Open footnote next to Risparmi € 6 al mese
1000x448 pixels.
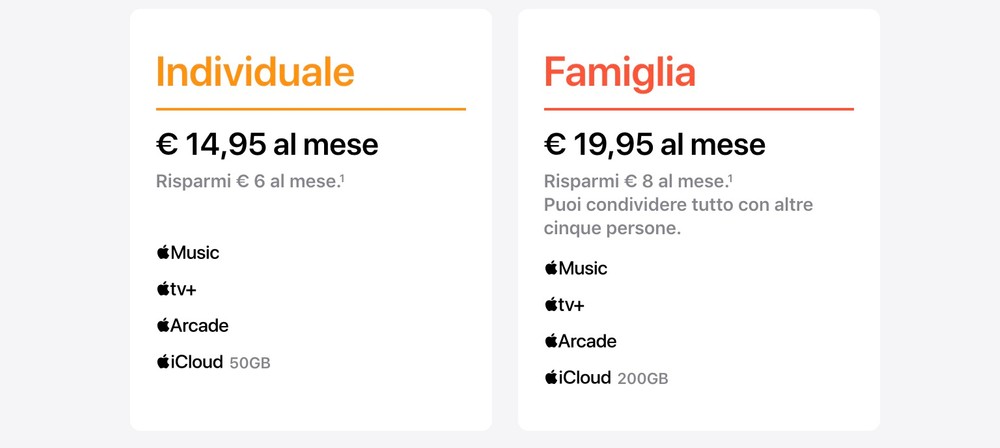click(x=344, y=178)
